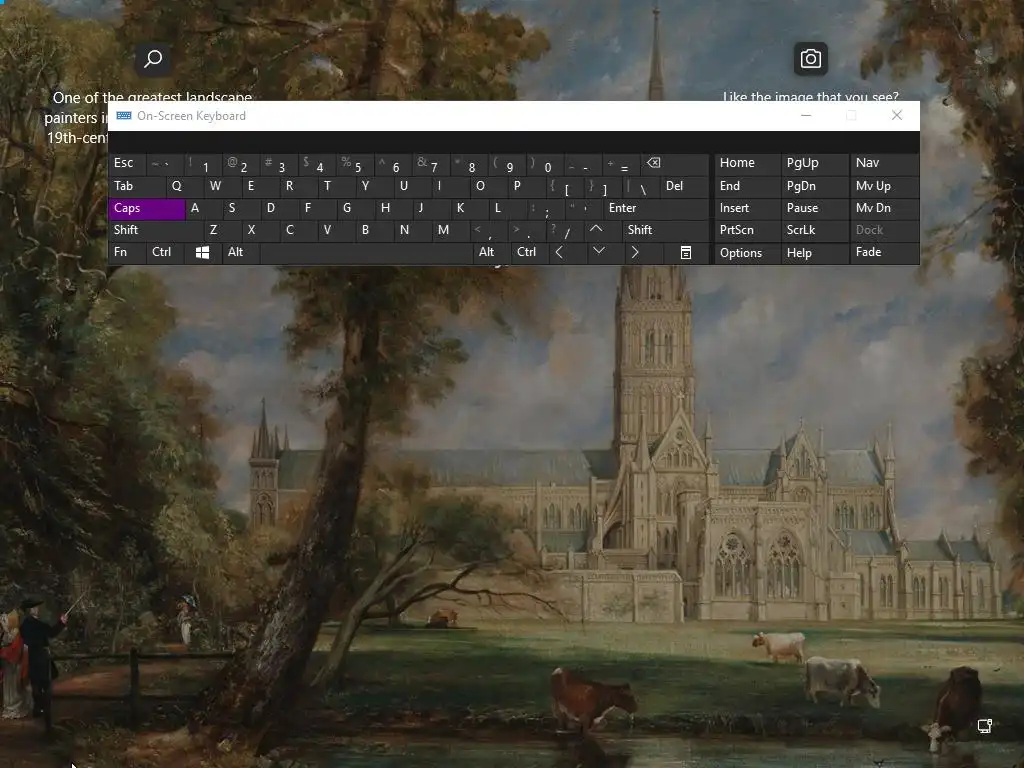
Task: Click the Z key
Action: pyautogui.click(x=222, y=230)
